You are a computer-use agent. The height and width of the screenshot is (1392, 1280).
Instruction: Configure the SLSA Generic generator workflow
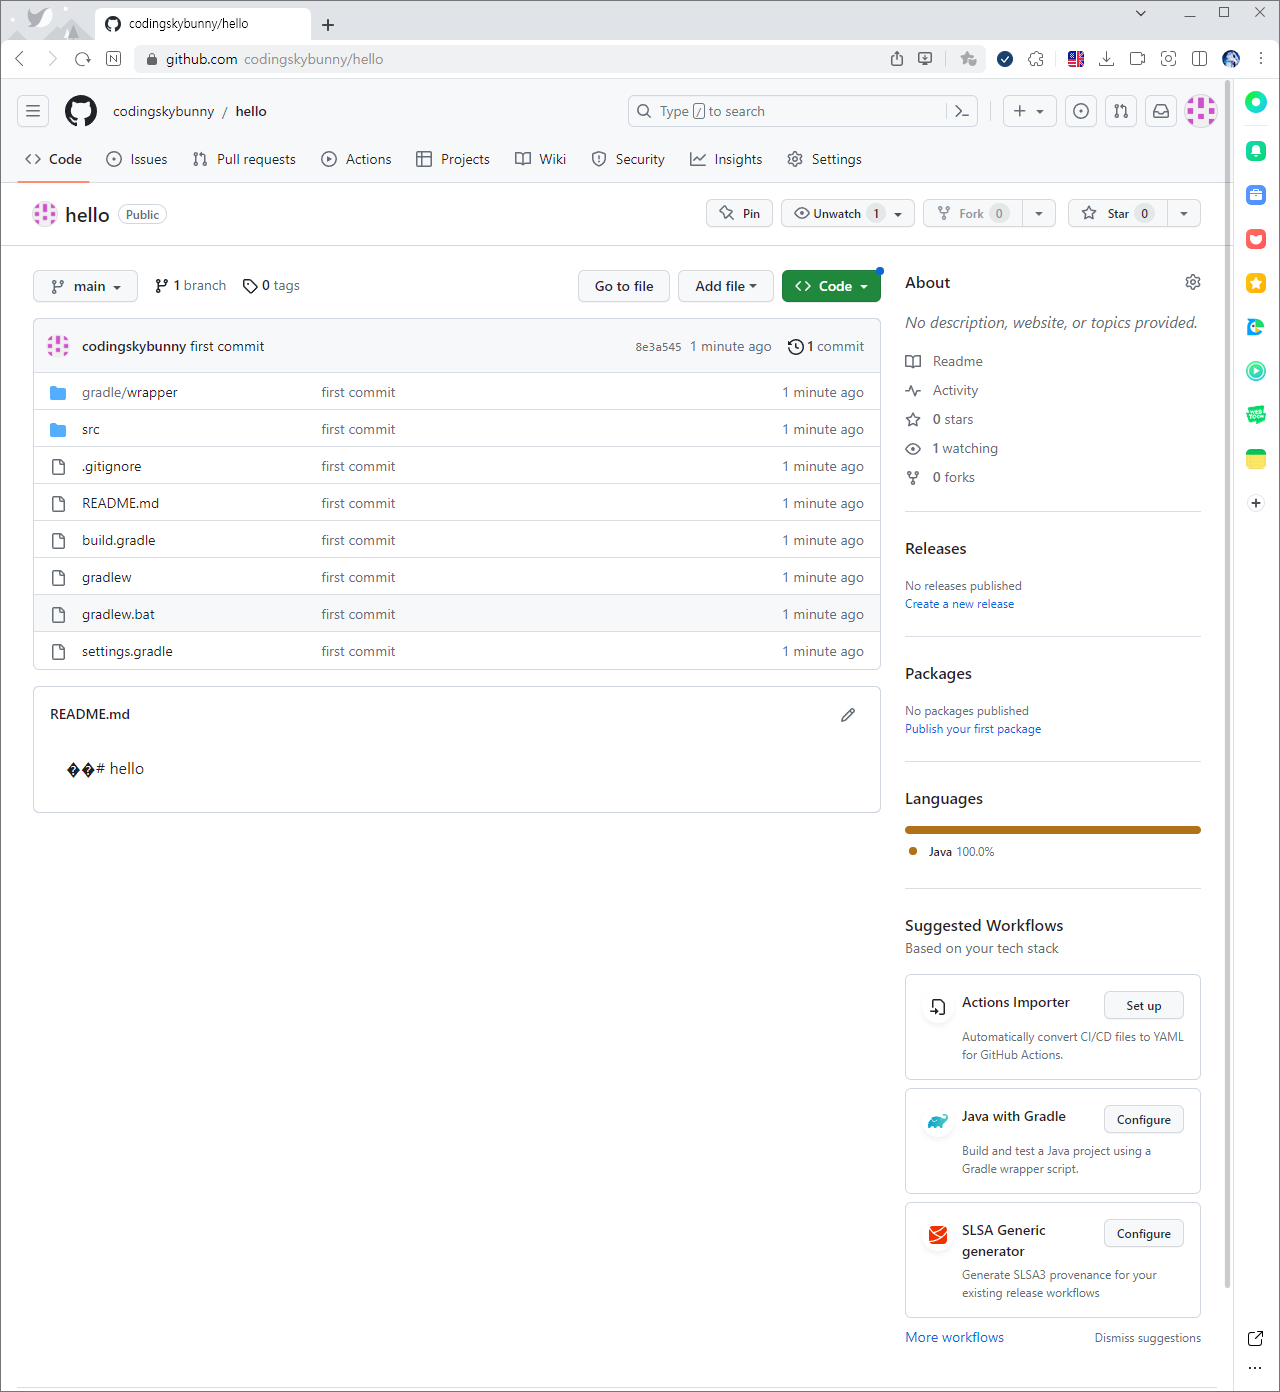(x=1144, y=1233)
